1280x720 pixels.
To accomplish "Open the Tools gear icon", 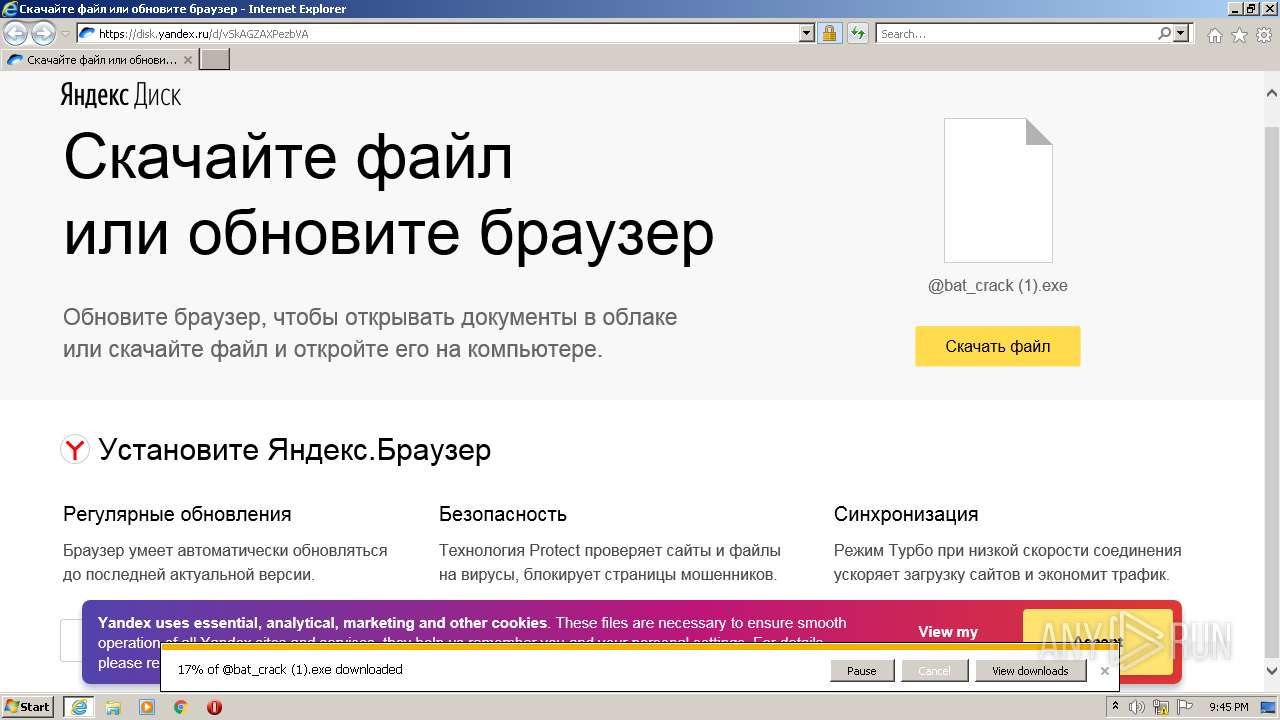I will click(x=1264, y=35).
